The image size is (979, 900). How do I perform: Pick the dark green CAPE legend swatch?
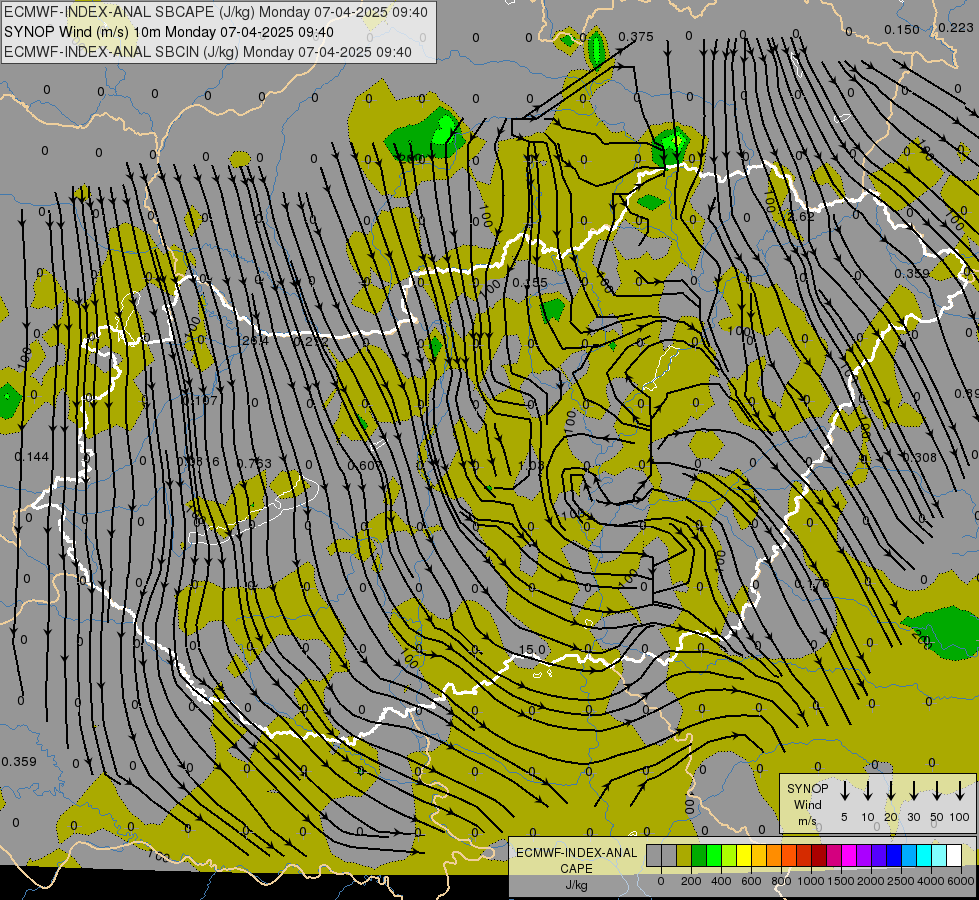pyautogui.click(x=699, y=856)
